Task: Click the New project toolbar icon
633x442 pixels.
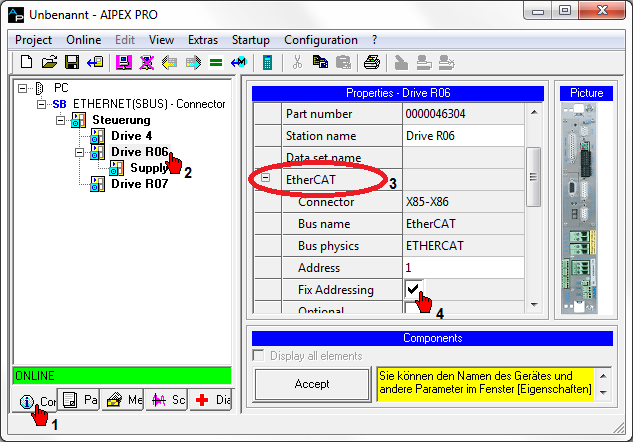Action: click(x=26, y=62)
